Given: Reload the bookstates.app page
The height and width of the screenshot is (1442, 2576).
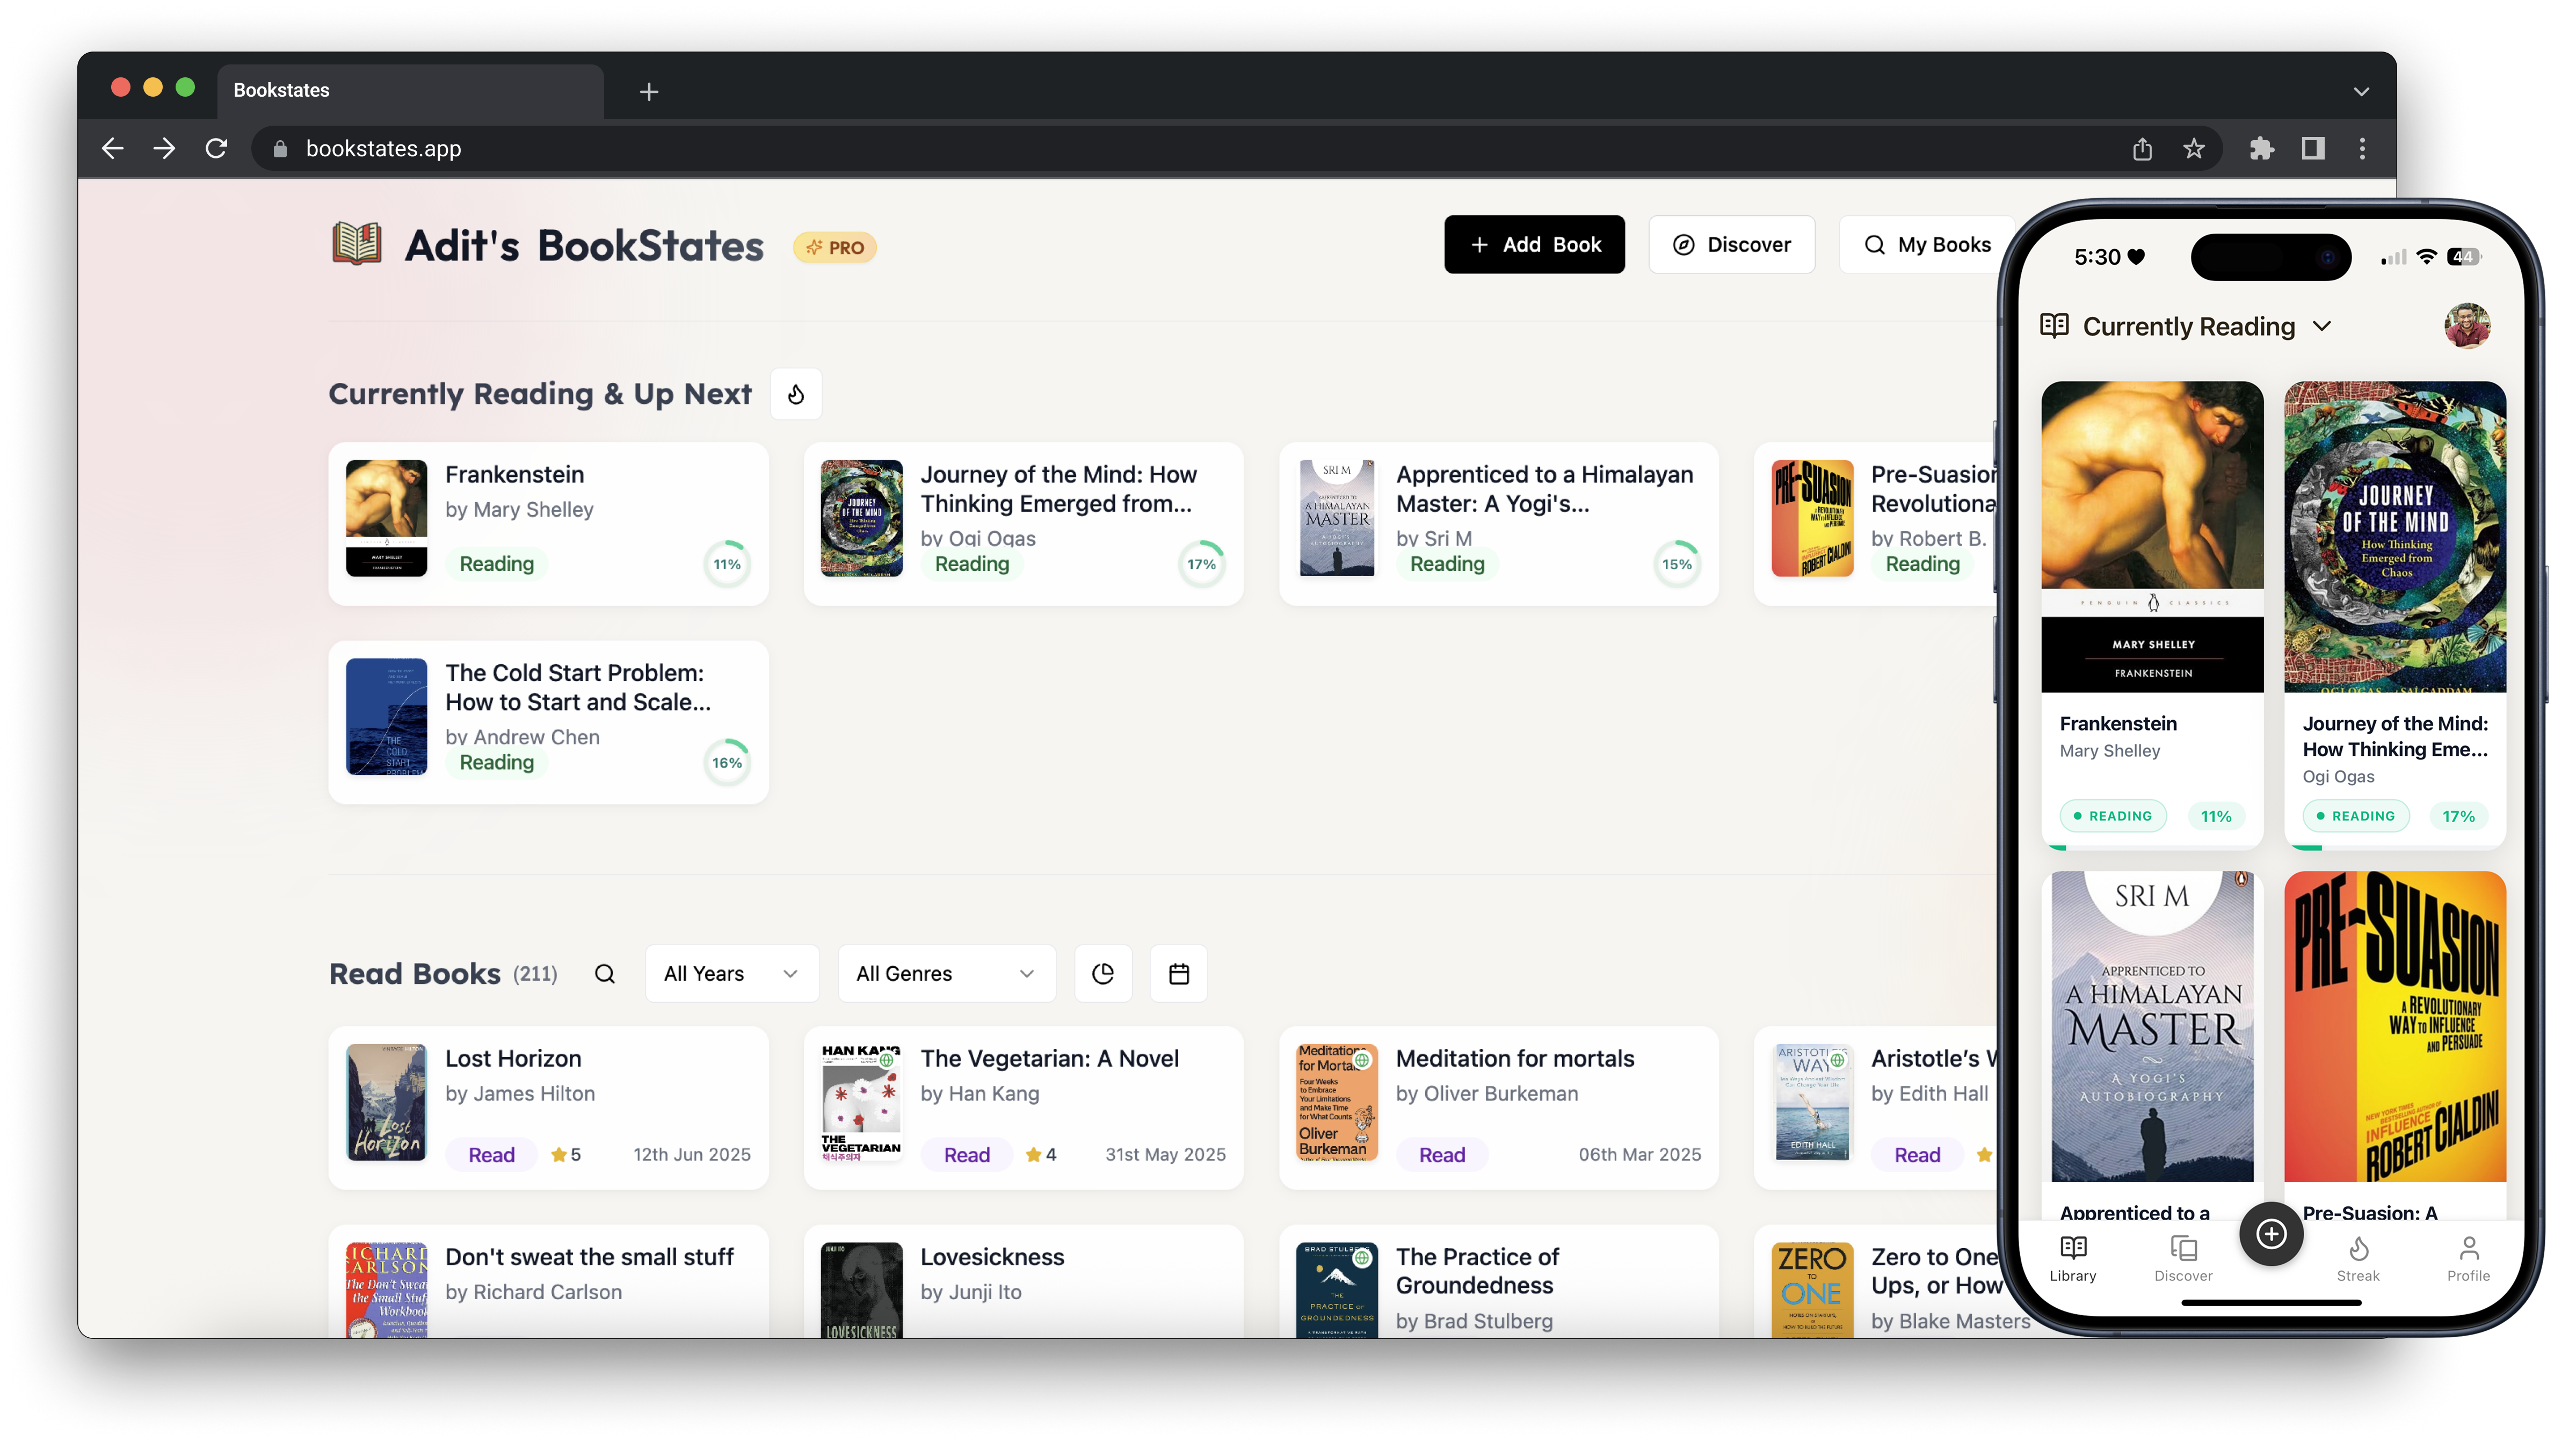Looking at the screenshot, I should 216,148.
